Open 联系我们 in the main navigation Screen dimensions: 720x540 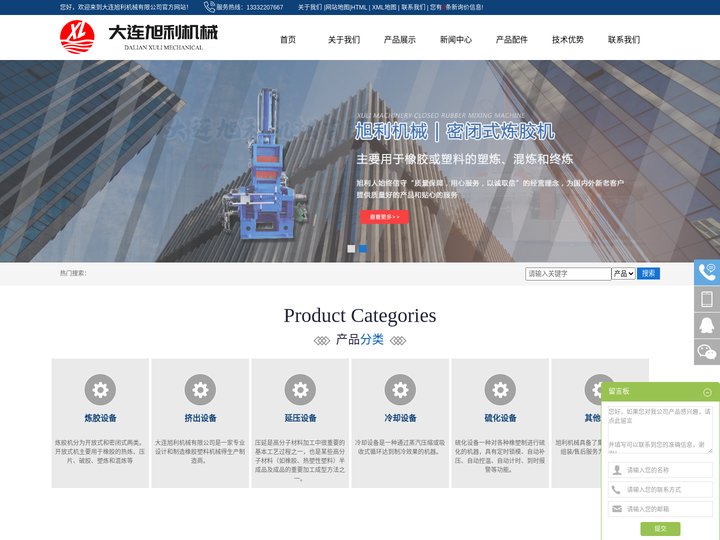coord(624,40)
